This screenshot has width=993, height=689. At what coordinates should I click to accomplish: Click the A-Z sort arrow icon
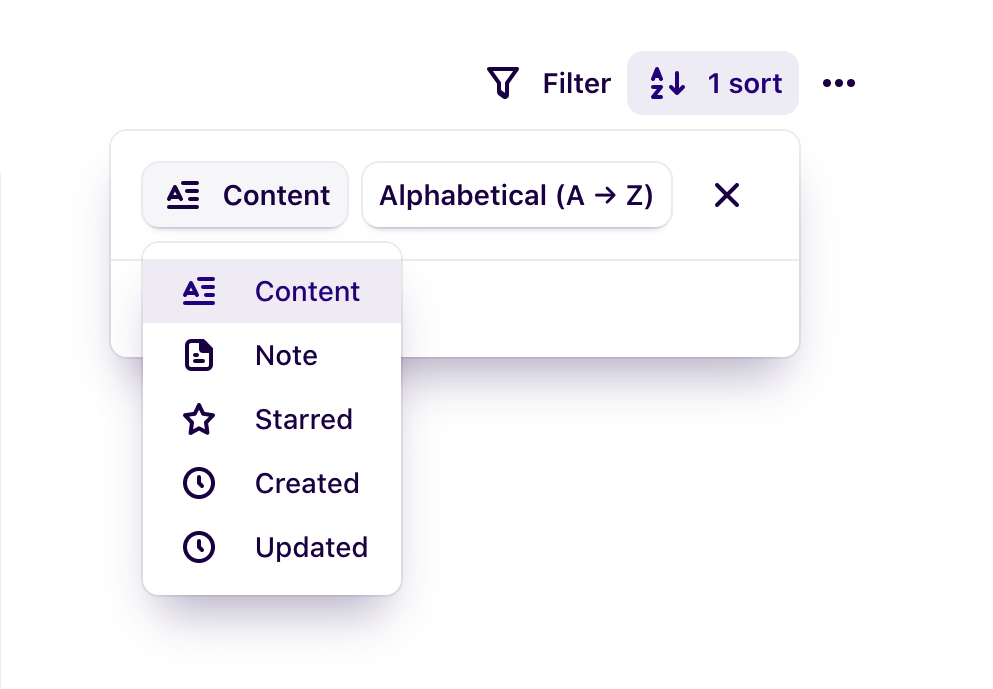667,83
